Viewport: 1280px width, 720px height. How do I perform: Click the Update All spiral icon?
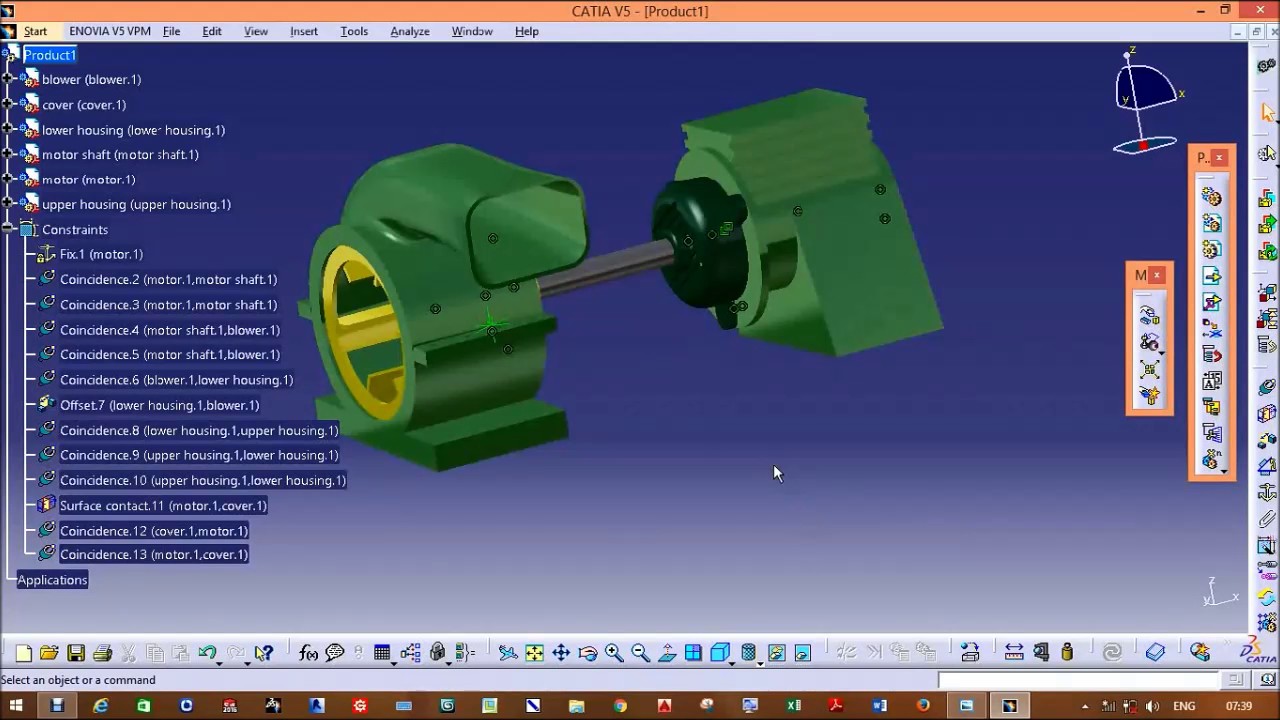click(x=1112, y=653)
